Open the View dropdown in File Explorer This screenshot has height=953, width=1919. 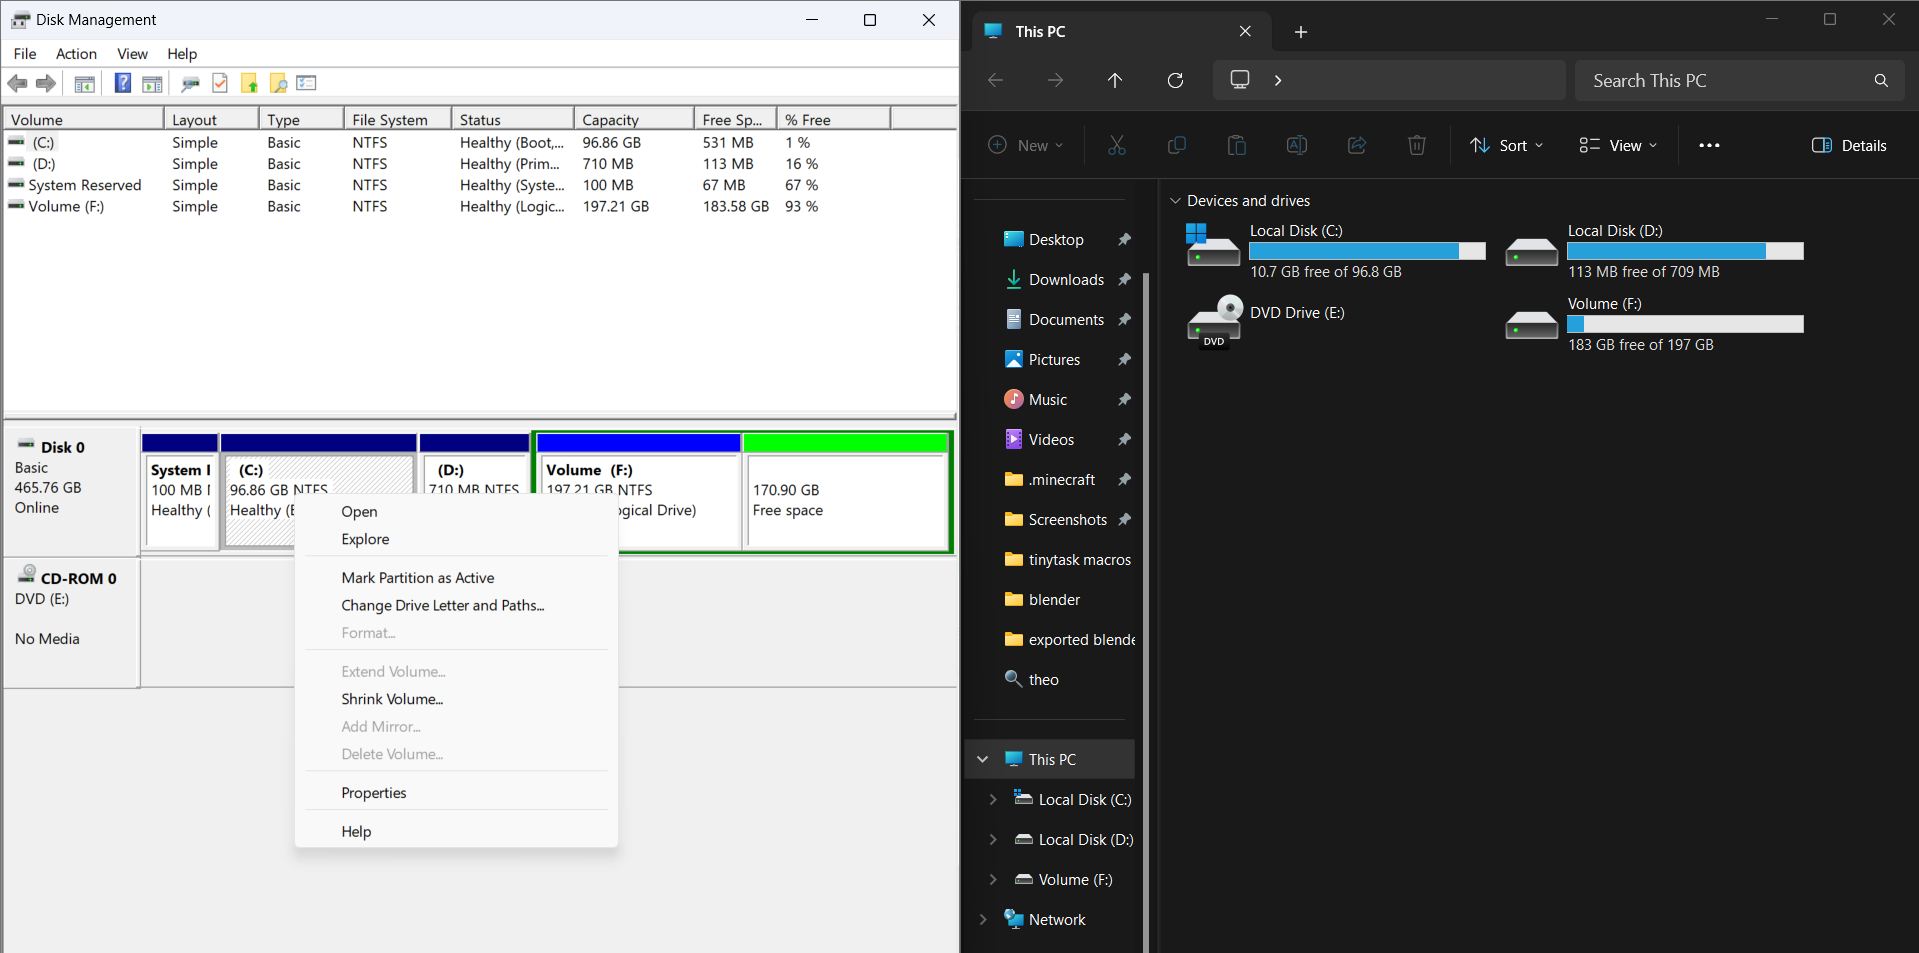point(1618,145)
